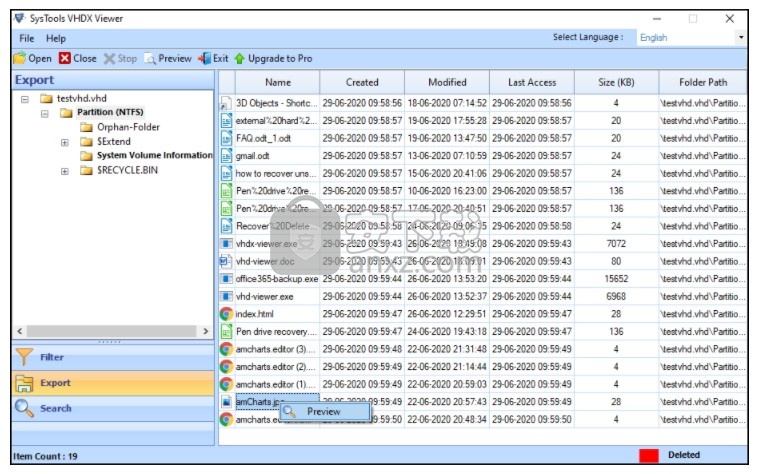
Task: Open the Filter panel
Action: click(x=113, y=357)
